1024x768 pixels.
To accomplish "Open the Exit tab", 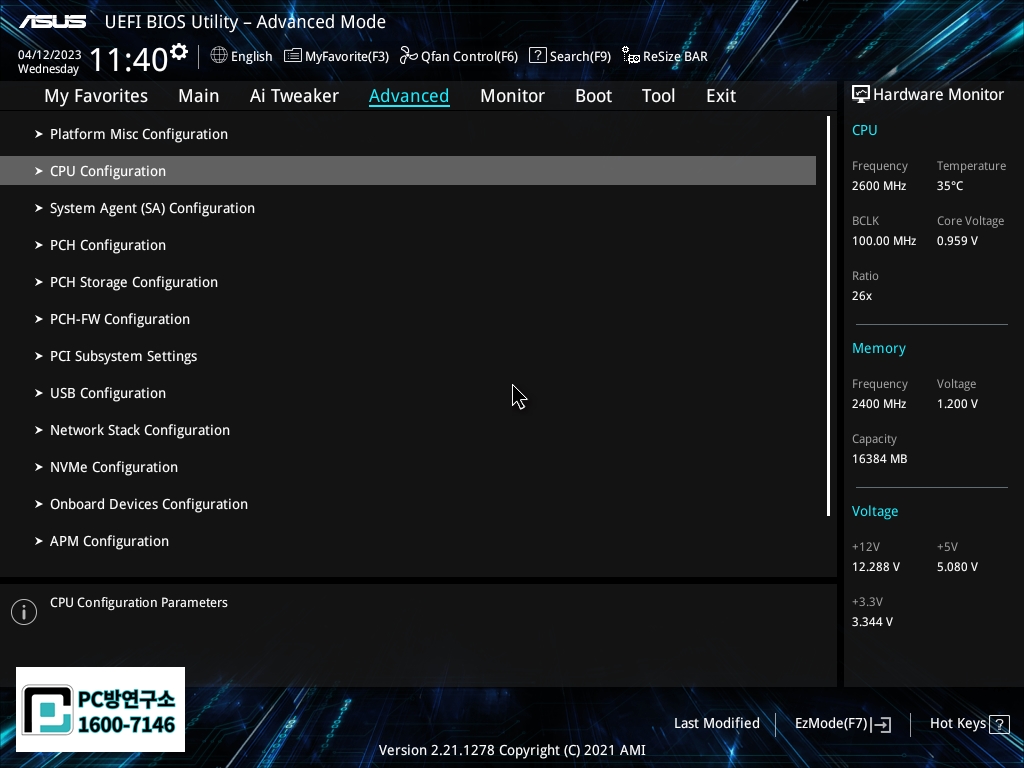I will click(721, 96).
